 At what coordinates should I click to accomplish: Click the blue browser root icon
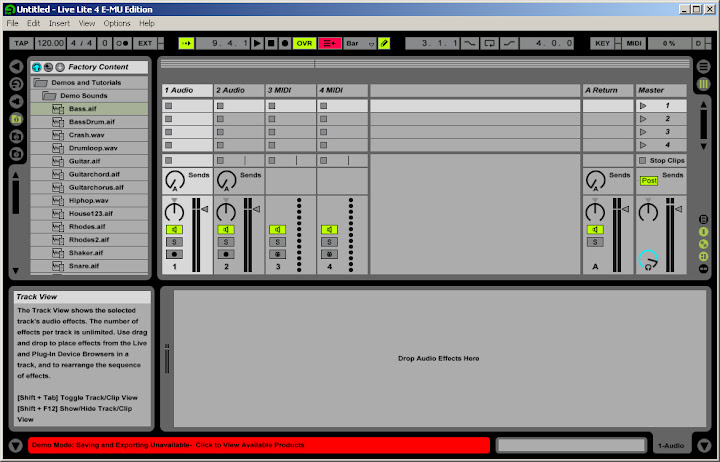[x=36, y=67]
